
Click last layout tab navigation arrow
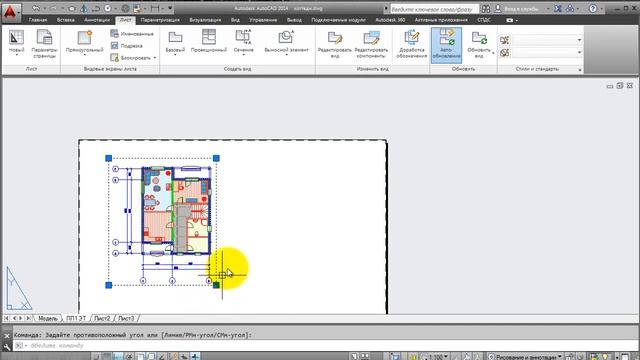click(x=29, y=318)
